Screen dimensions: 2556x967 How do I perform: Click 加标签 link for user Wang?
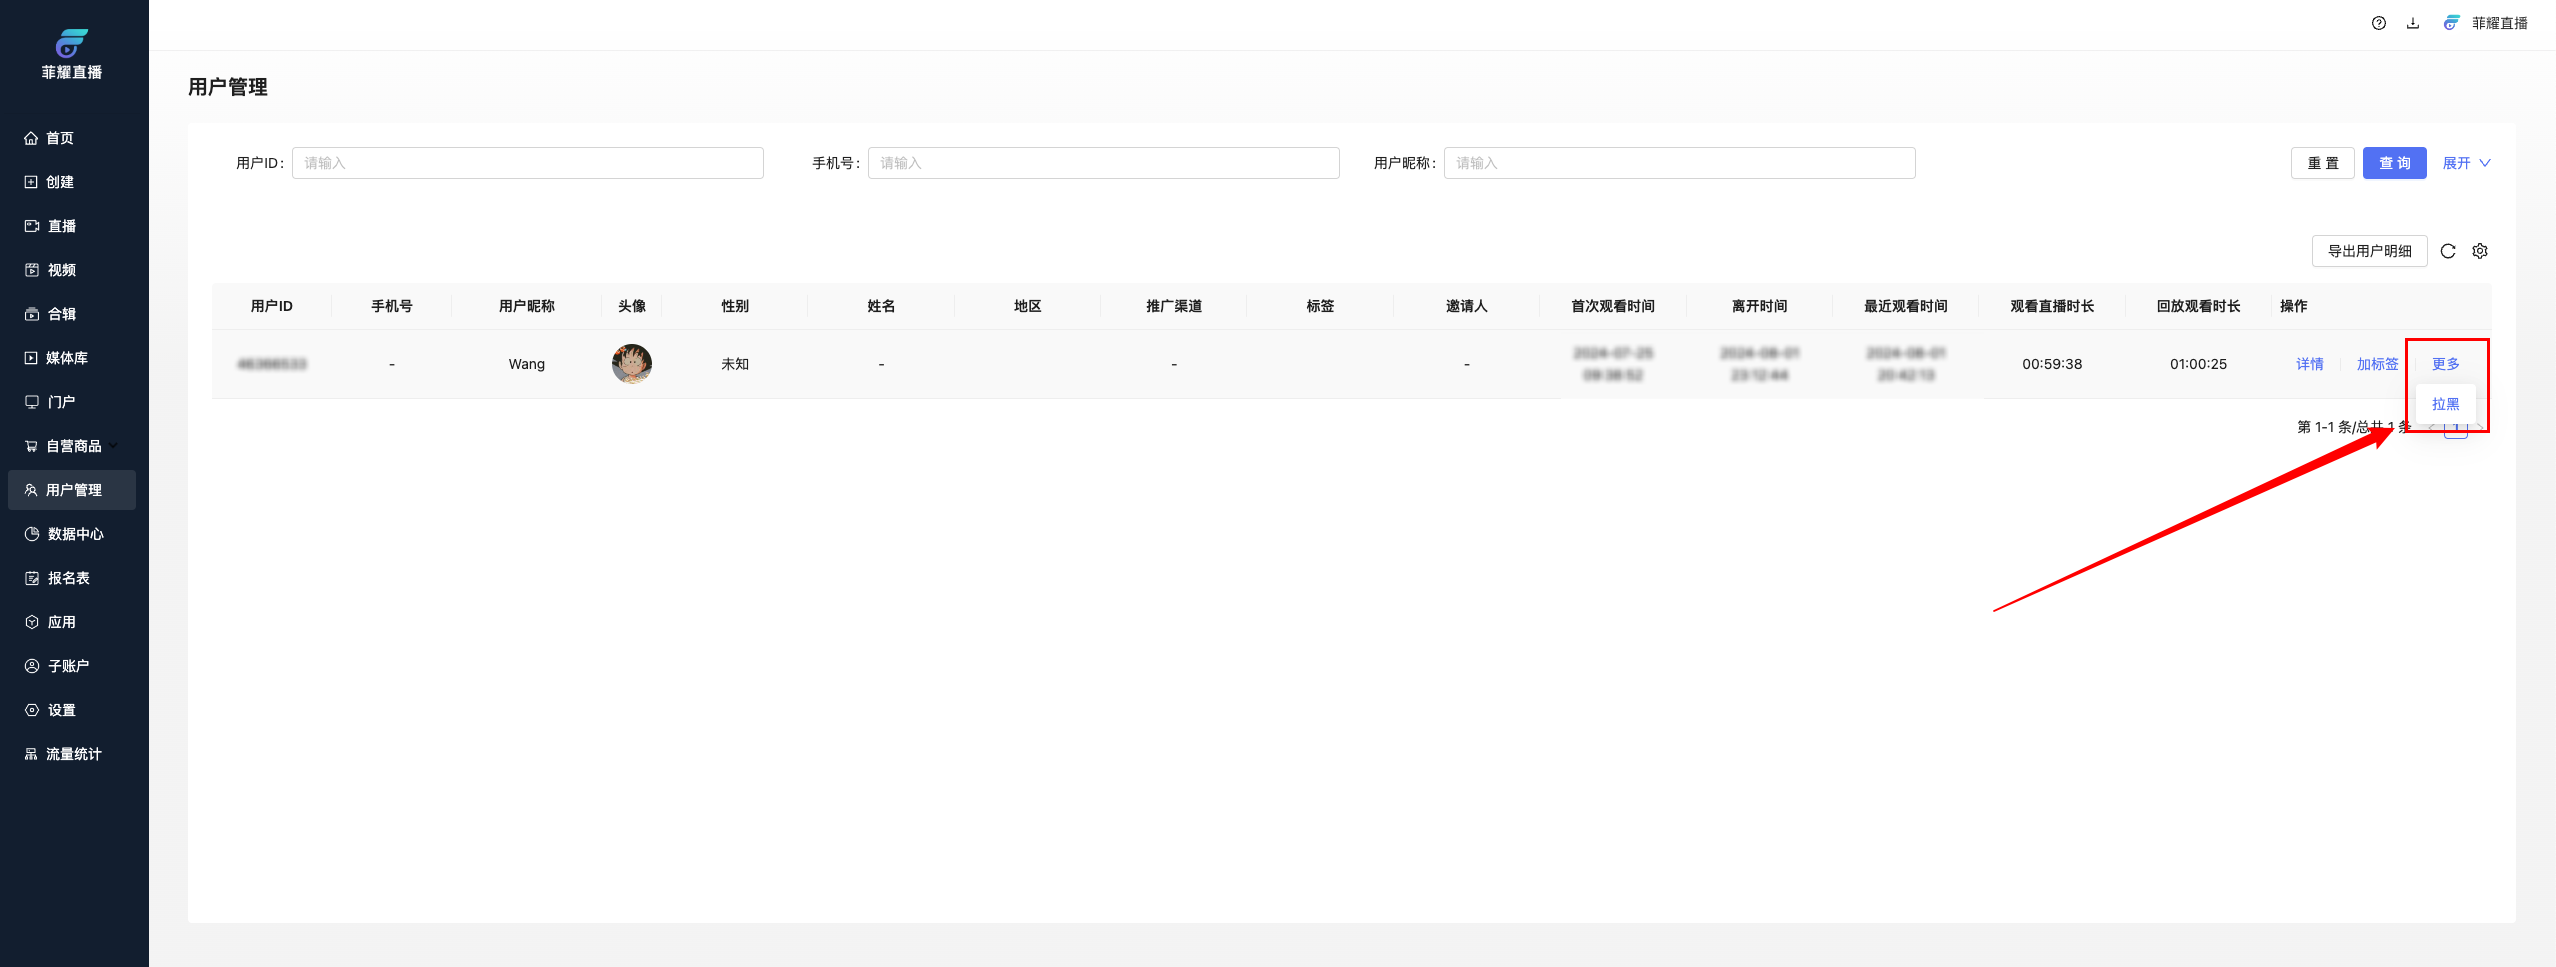2376,364
